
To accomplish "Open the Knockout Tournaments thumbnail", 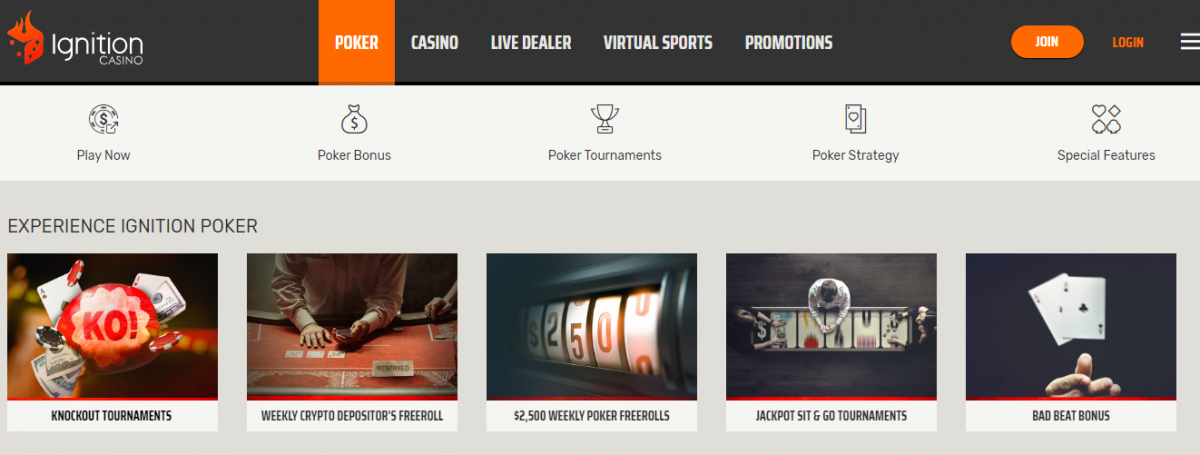I will point(112,326).
